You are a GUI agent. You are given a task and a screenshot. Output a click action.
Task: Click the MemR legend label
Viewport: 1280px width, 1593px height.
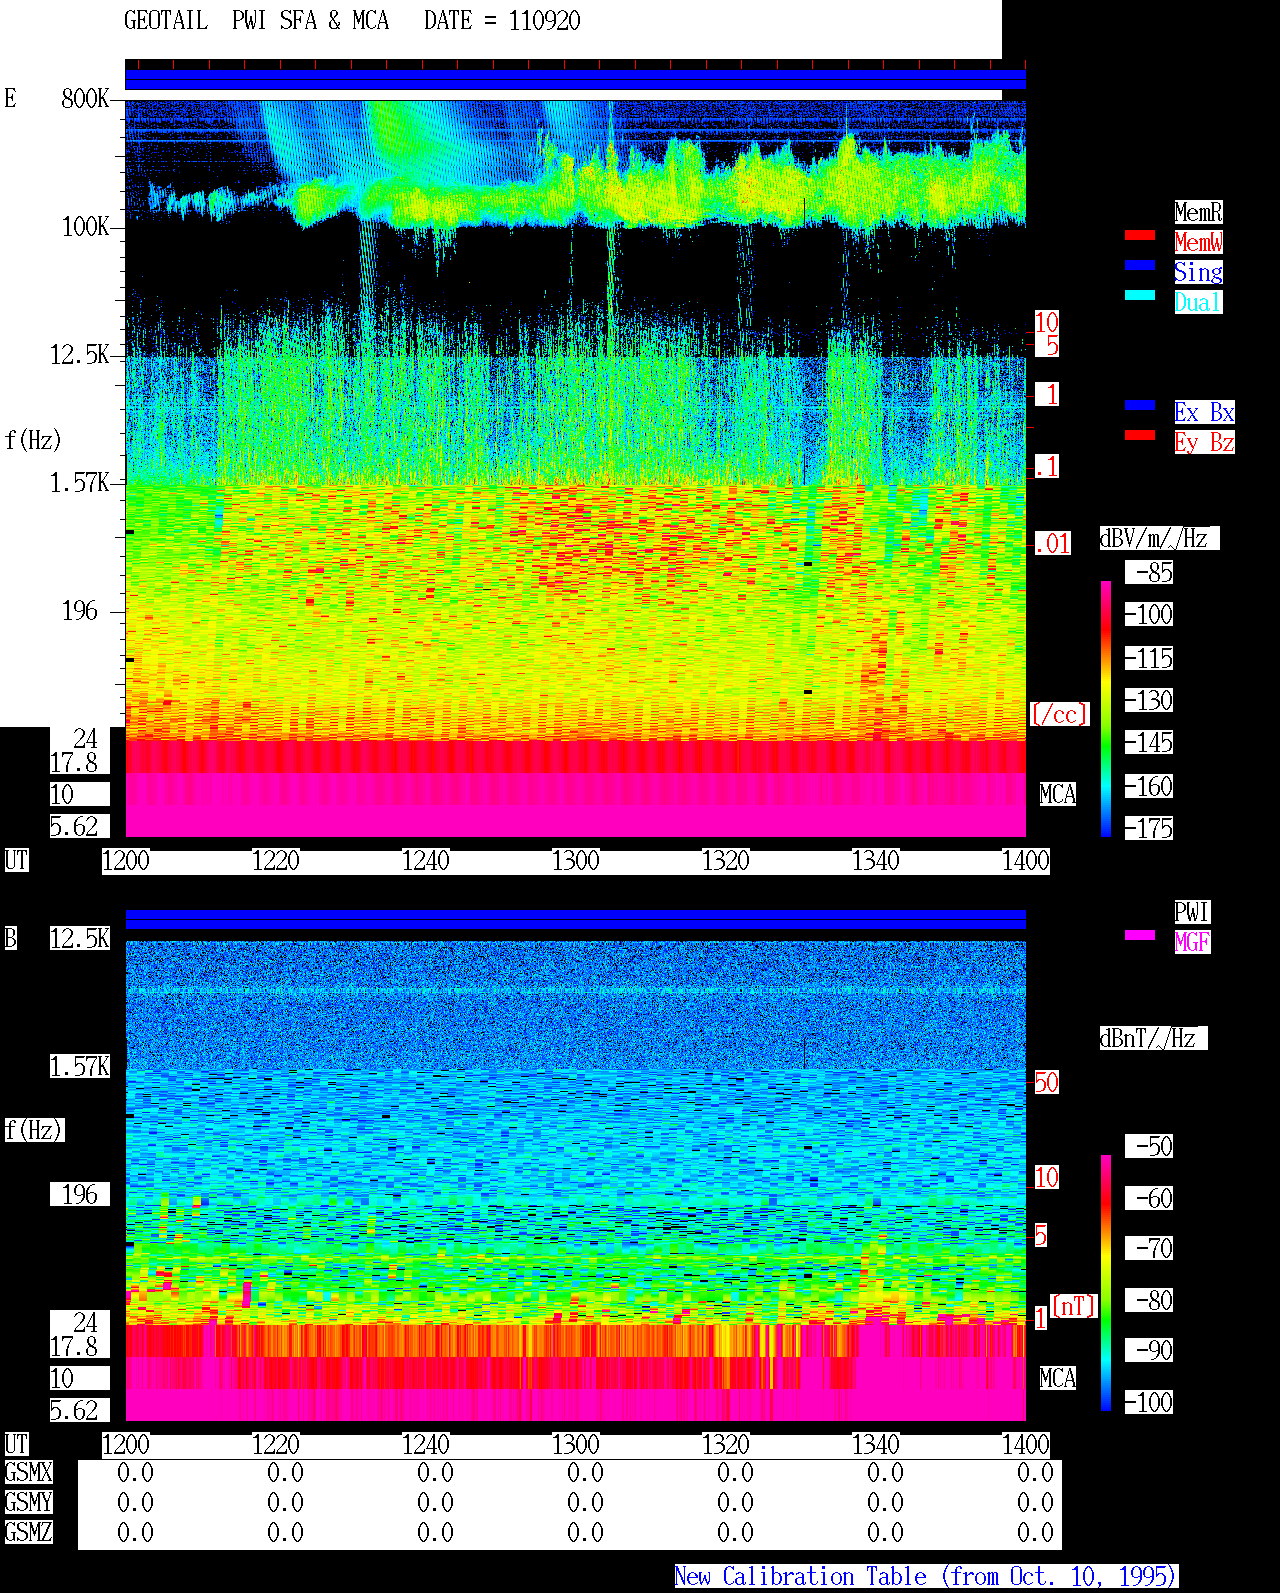(x=1198, y=212)
